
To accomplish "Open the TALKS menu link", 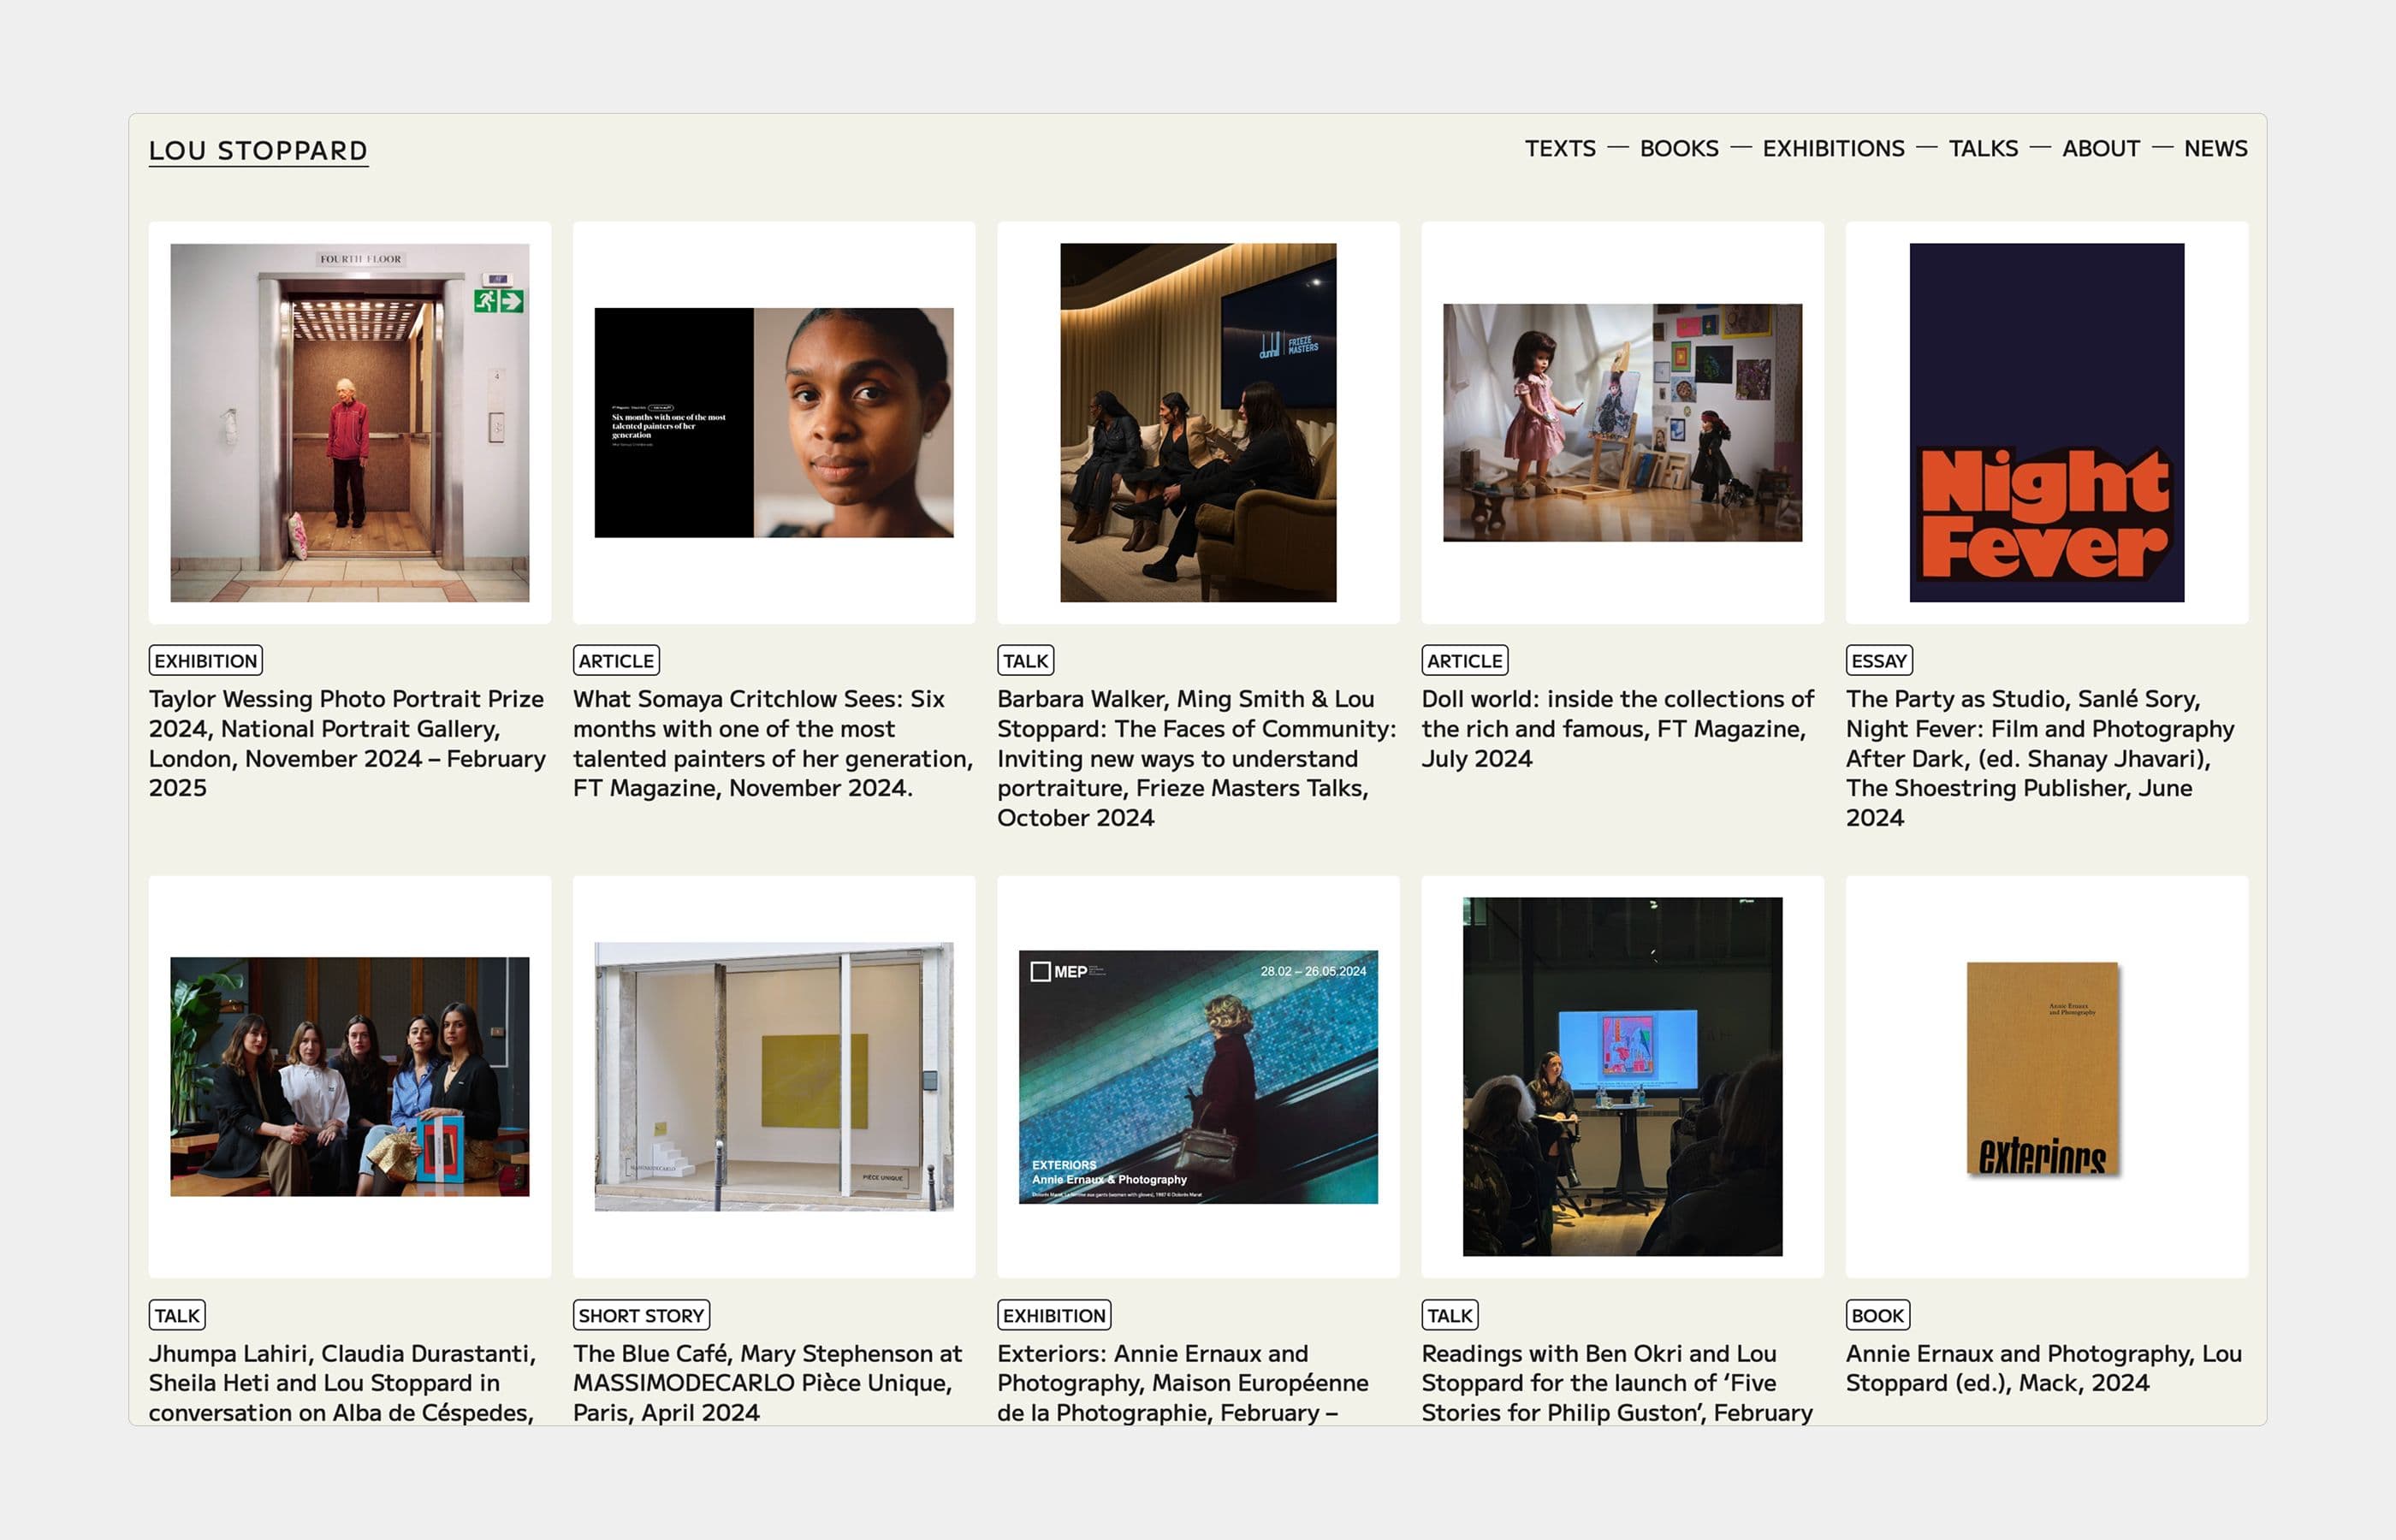I will (x=1982, y=148).
